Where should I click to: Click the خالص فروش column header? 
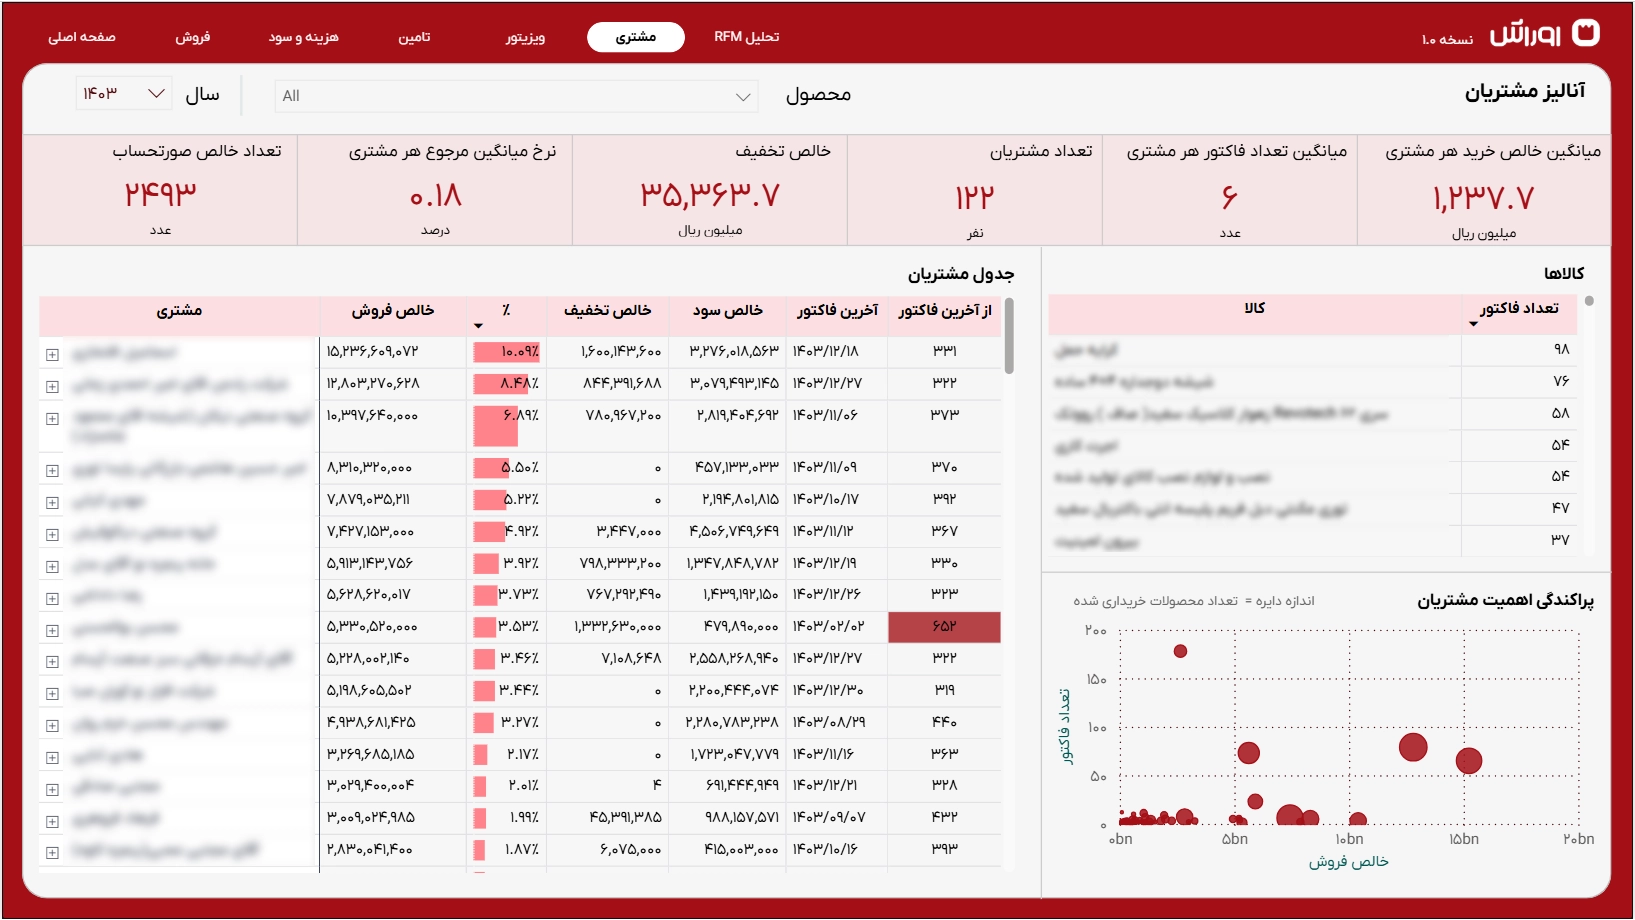[x=392, y=311]
